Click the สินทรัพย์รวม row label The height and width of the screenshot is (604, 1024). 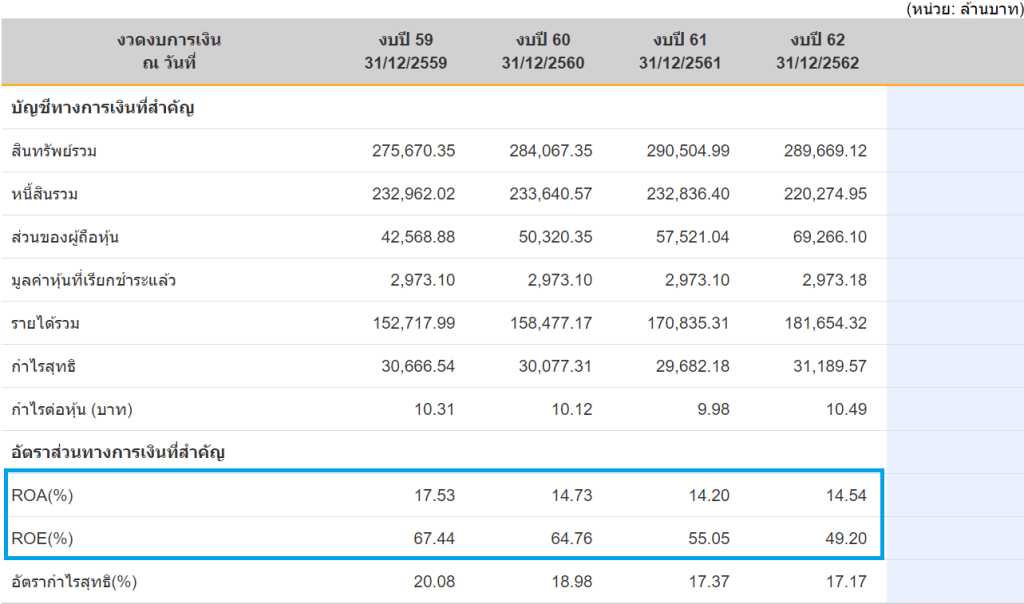[x=54, y=151]
